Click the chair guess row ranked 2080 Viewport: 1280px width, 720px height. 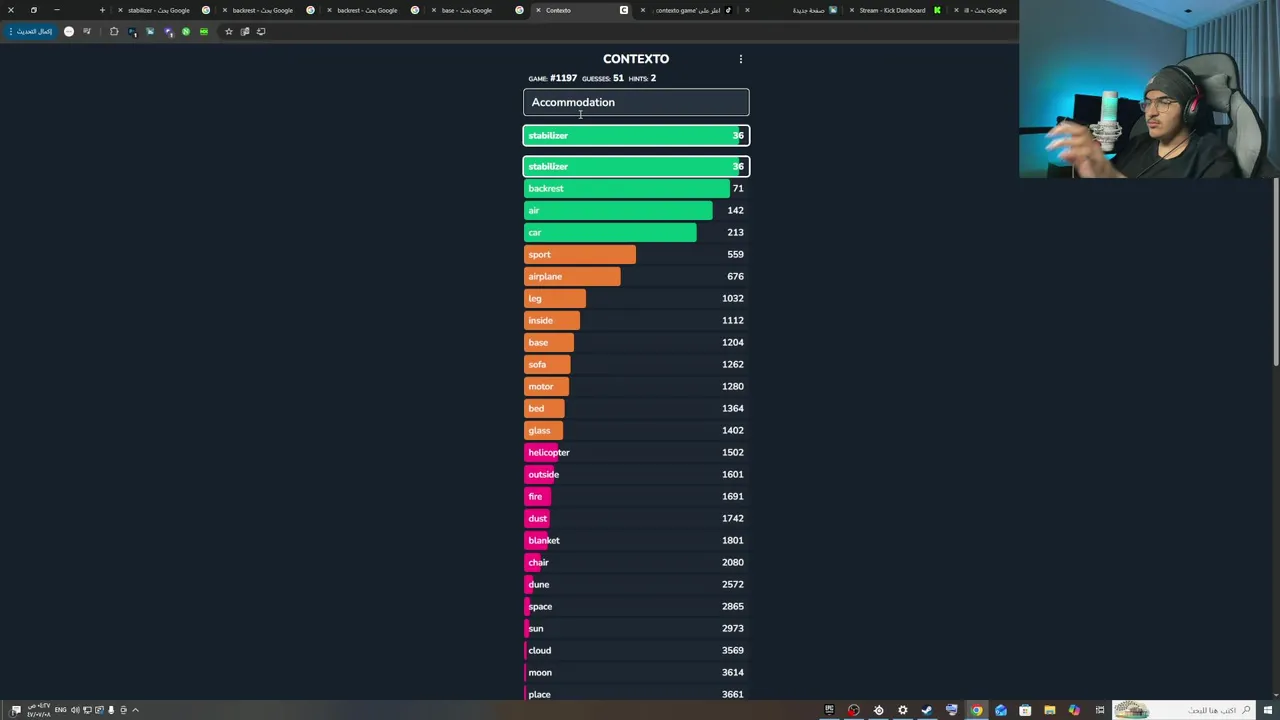(x=636, y=562)
